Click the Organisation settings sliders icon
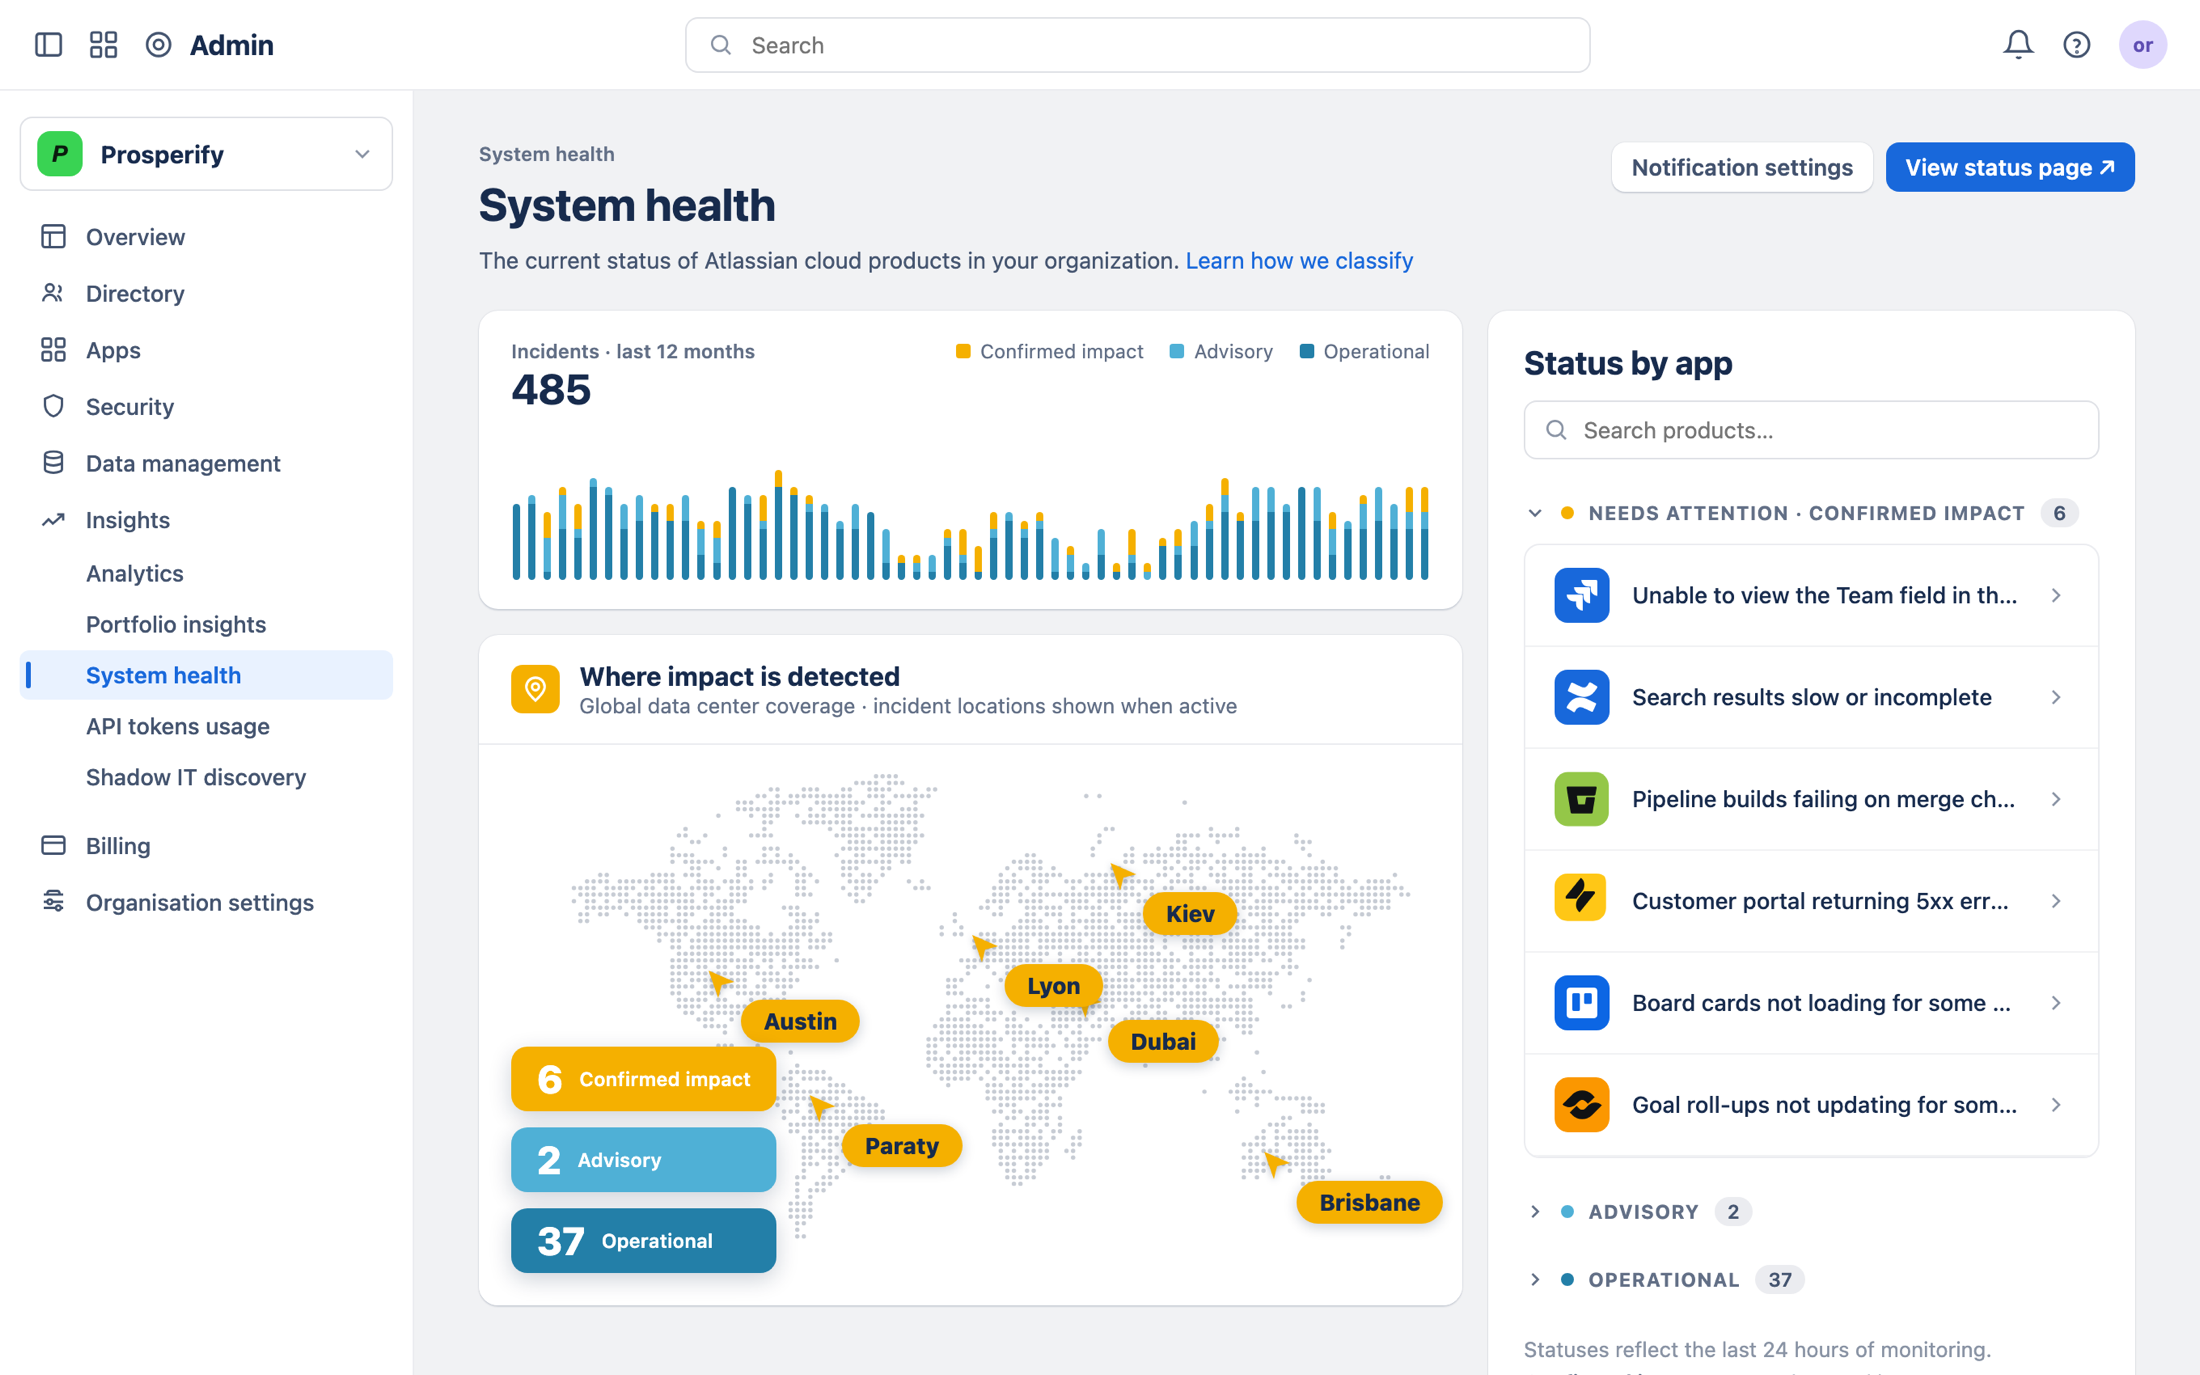Image resolution: width=2200 pixels, height=1375 pixels. click(53, 902)
